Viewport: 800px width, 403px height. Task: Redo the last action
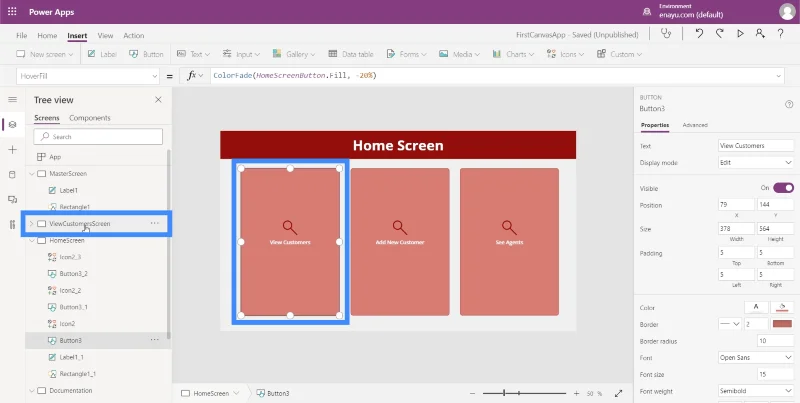[x=719, y=34]
